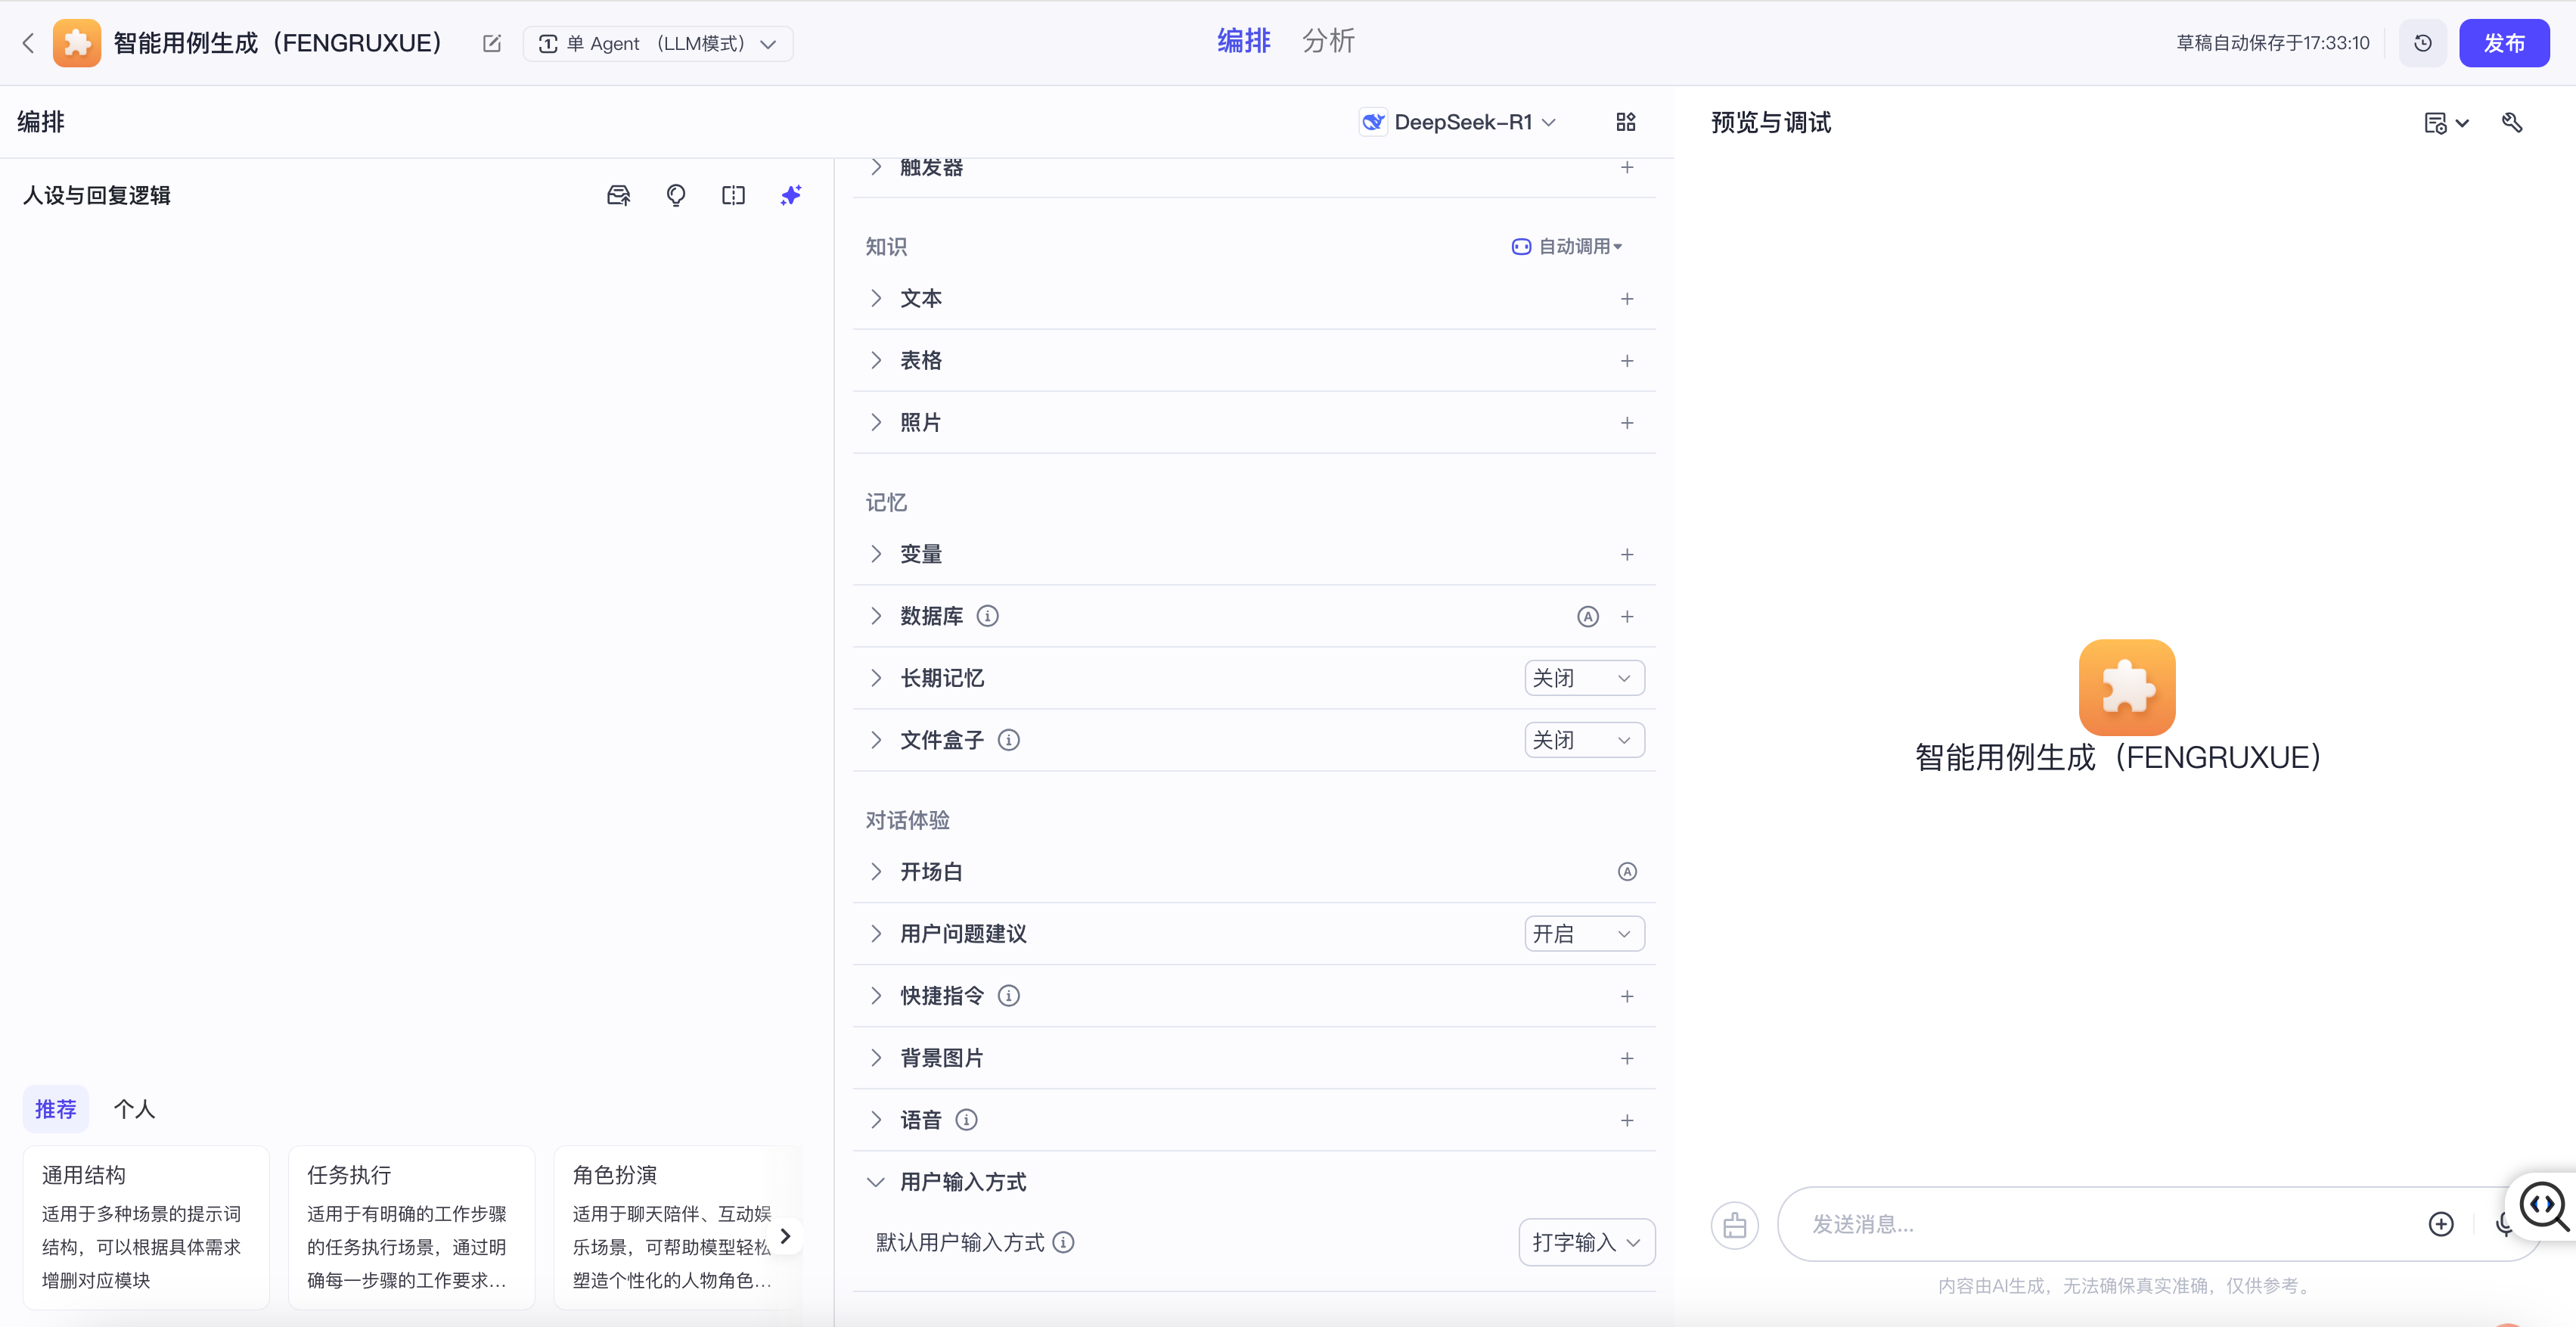Image resolution: width=2576 pixels, height=1327 pixels.
Task: Click the version history clock icon
Action: [2422, 43]
